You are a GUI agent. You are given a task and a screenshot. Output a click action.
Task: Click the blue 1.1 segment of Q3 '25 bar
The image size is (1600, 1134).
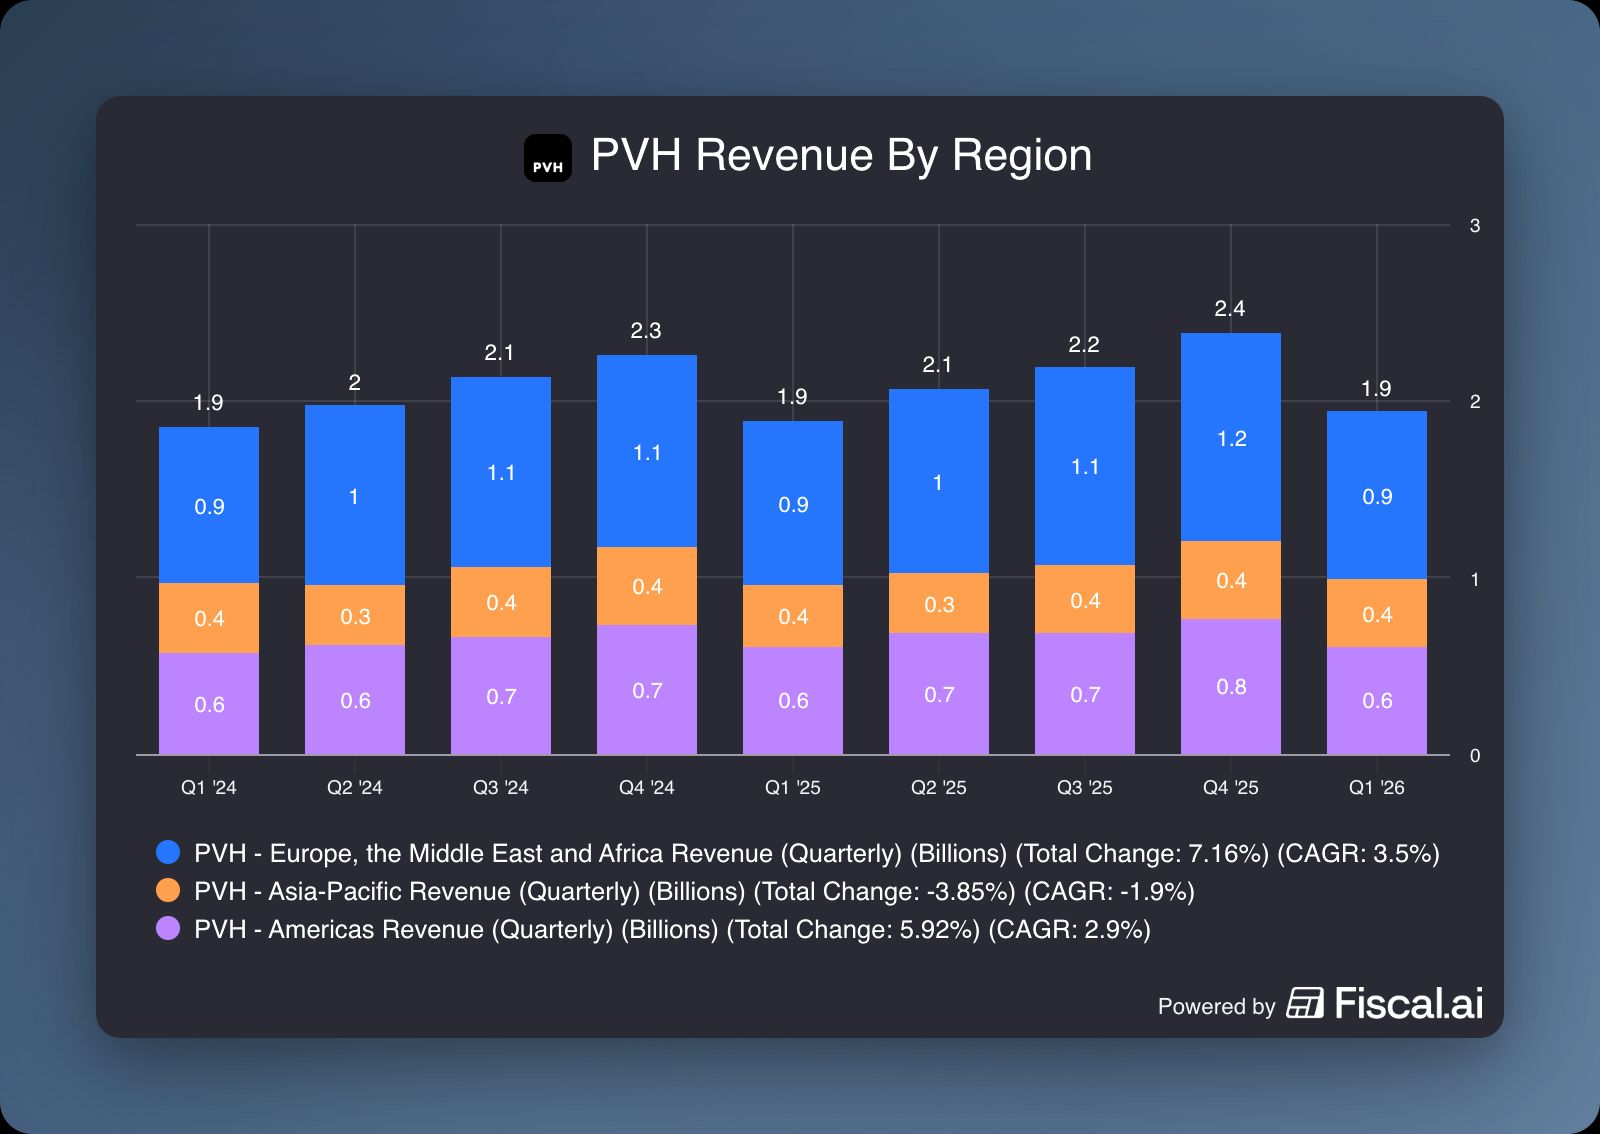pos(1085,466)
